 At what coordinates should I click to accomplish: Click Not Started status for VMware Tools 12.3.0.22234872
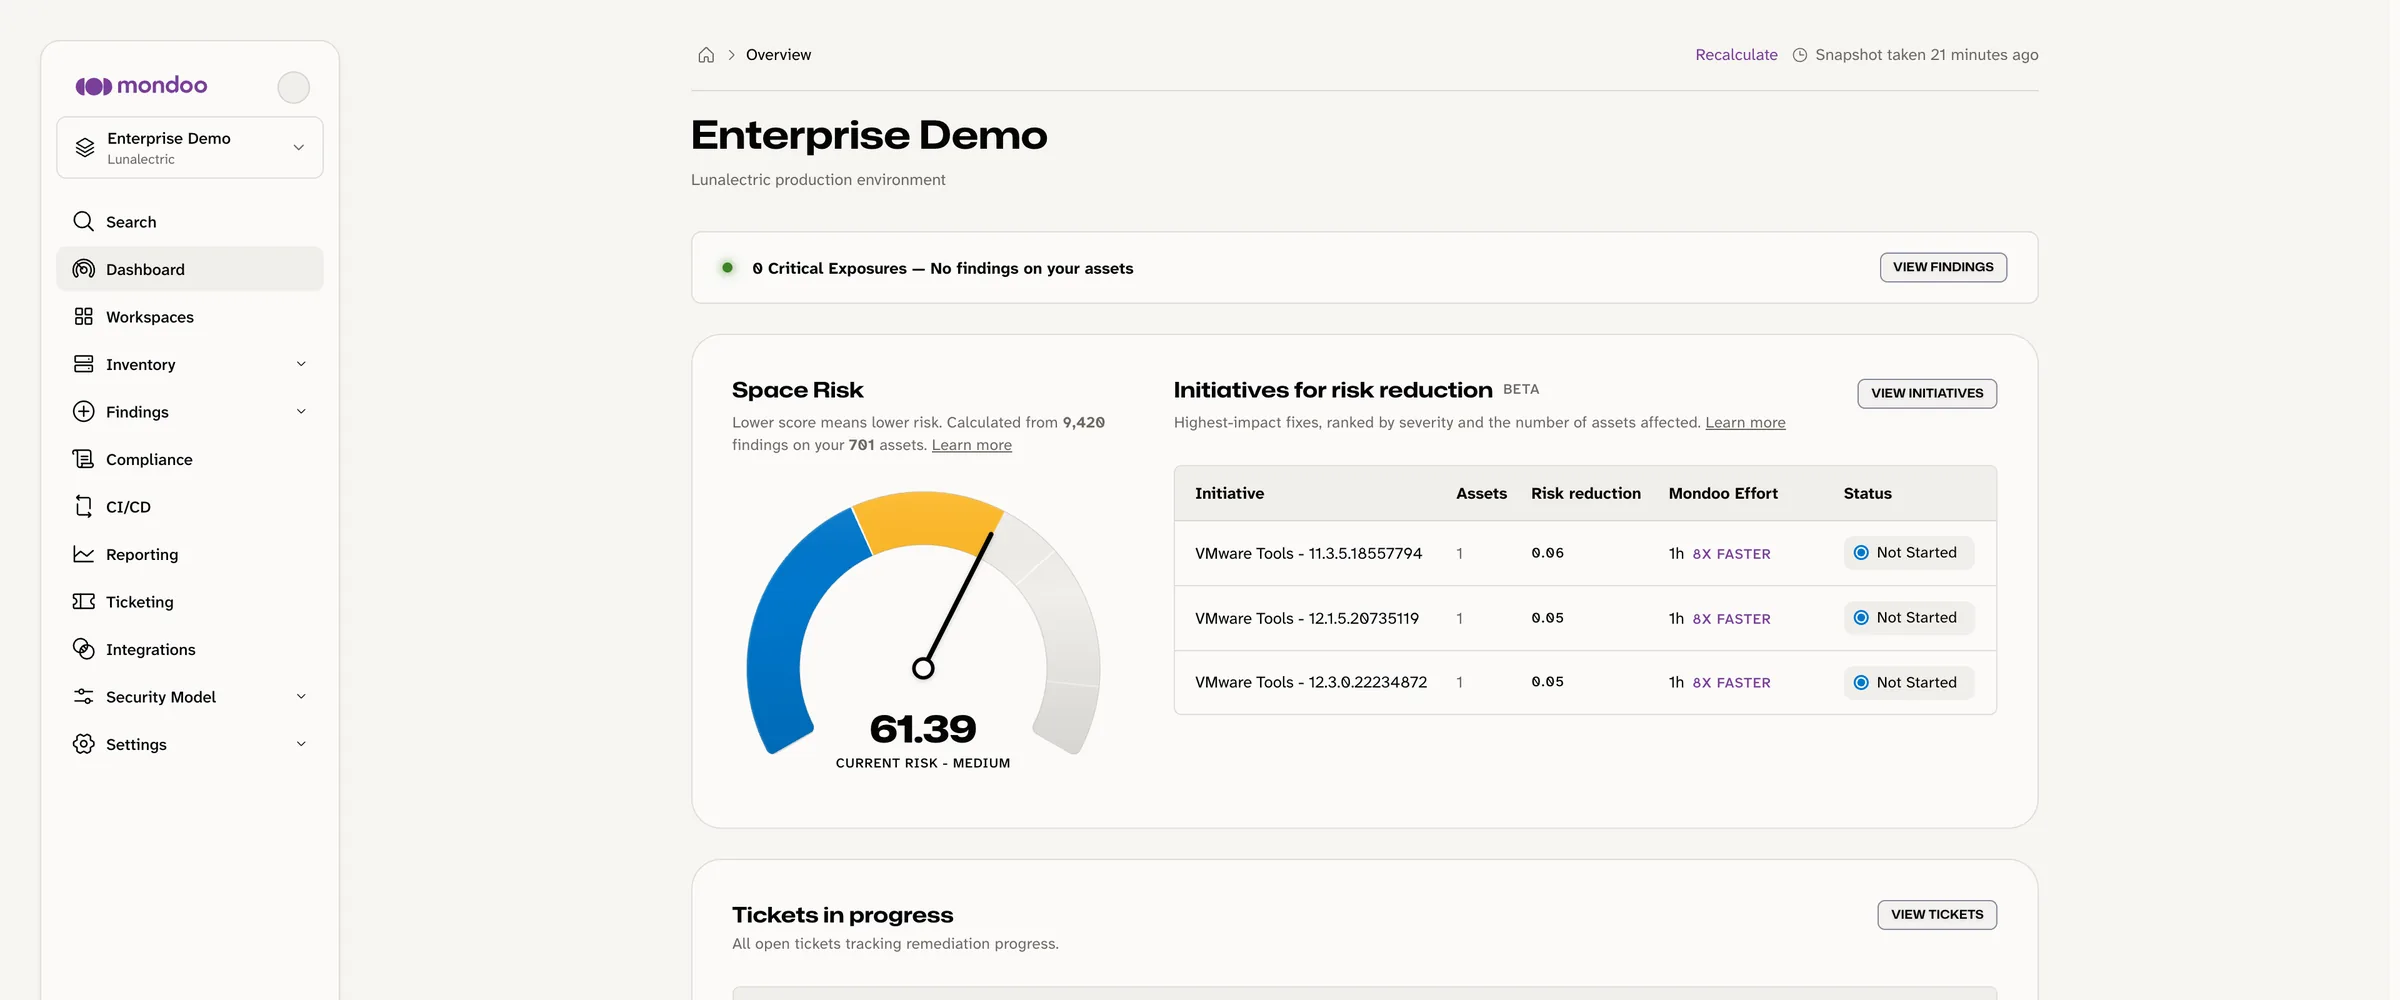pos(1908,683)
